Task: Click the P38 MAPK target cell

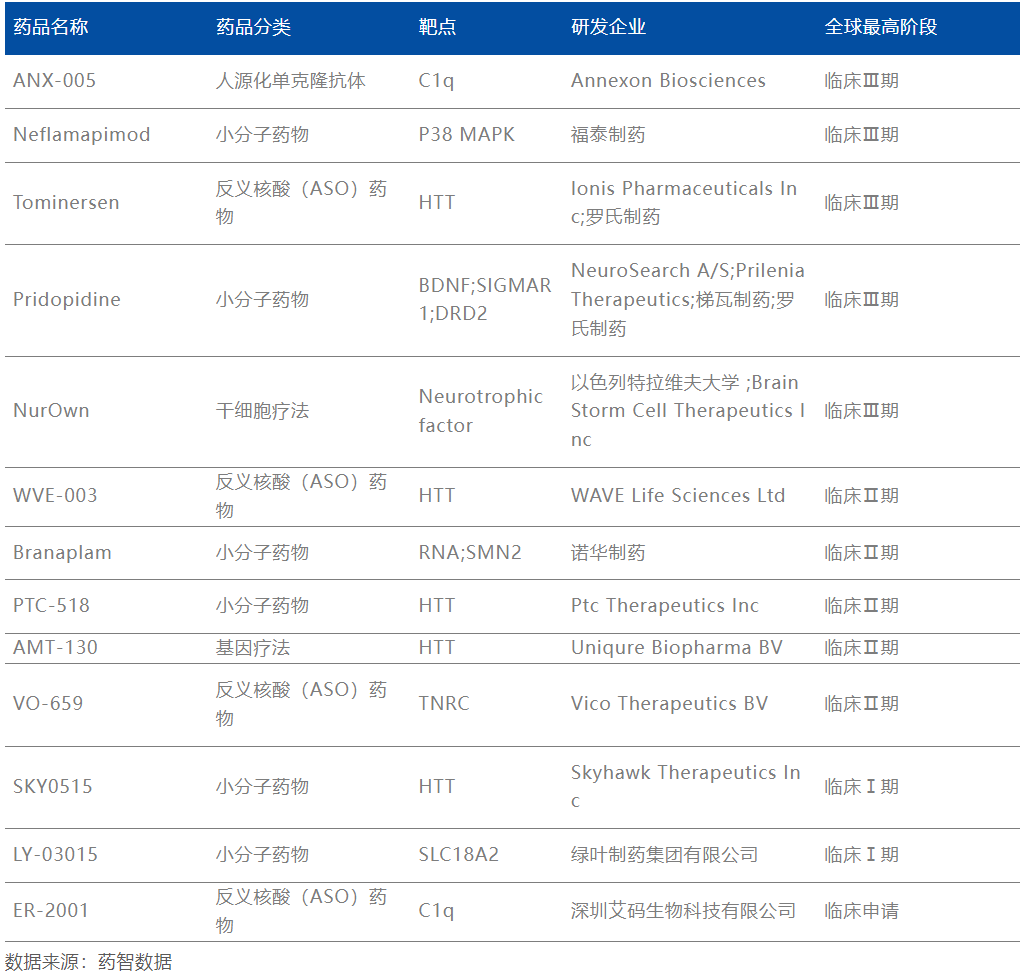Action: 466,135
